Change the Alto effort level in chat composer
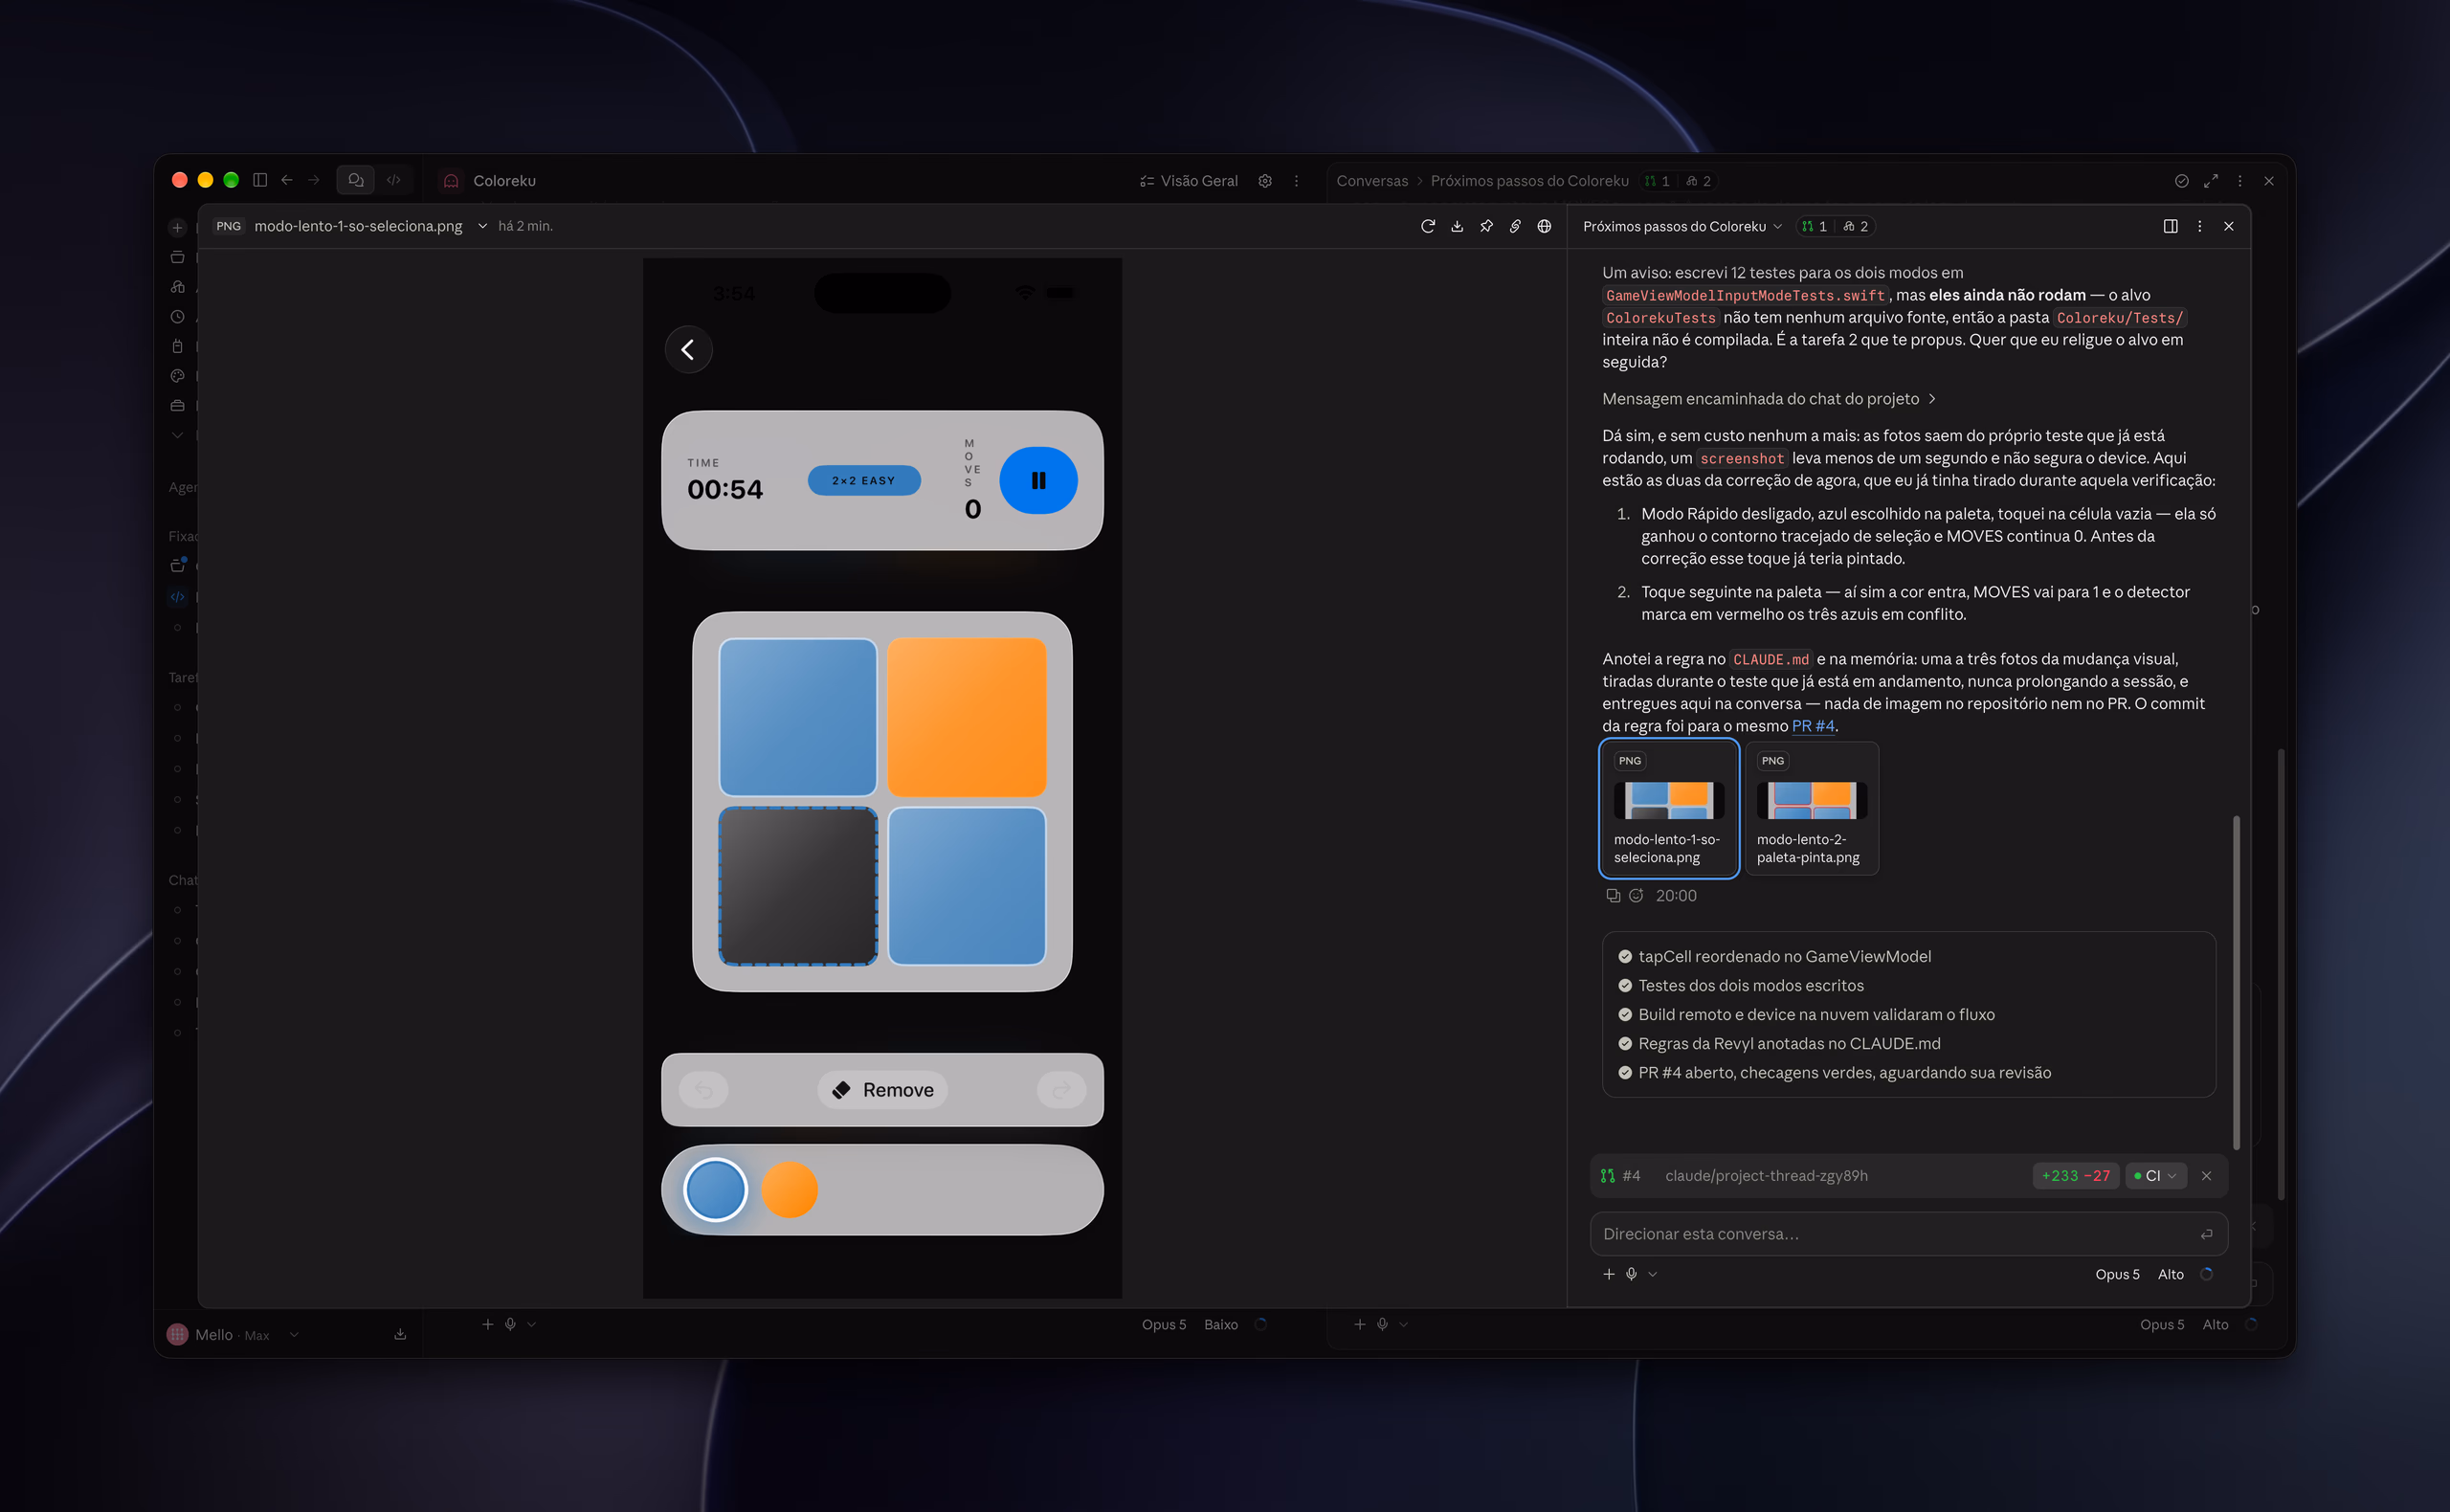 [2170, 1274]
